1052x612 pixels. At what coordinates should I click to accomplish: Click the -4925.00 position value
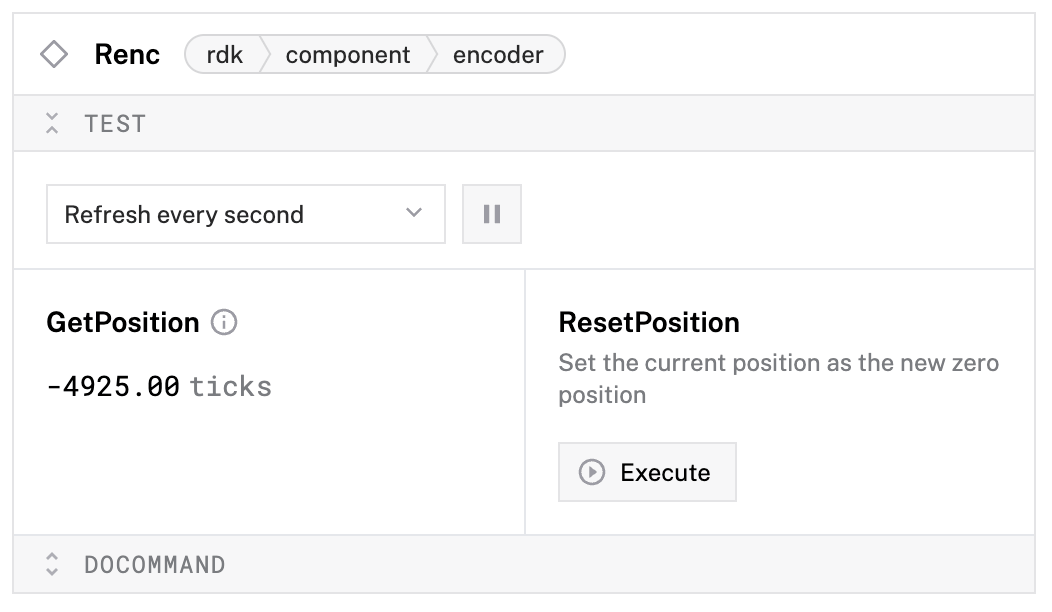click(113, 386)
